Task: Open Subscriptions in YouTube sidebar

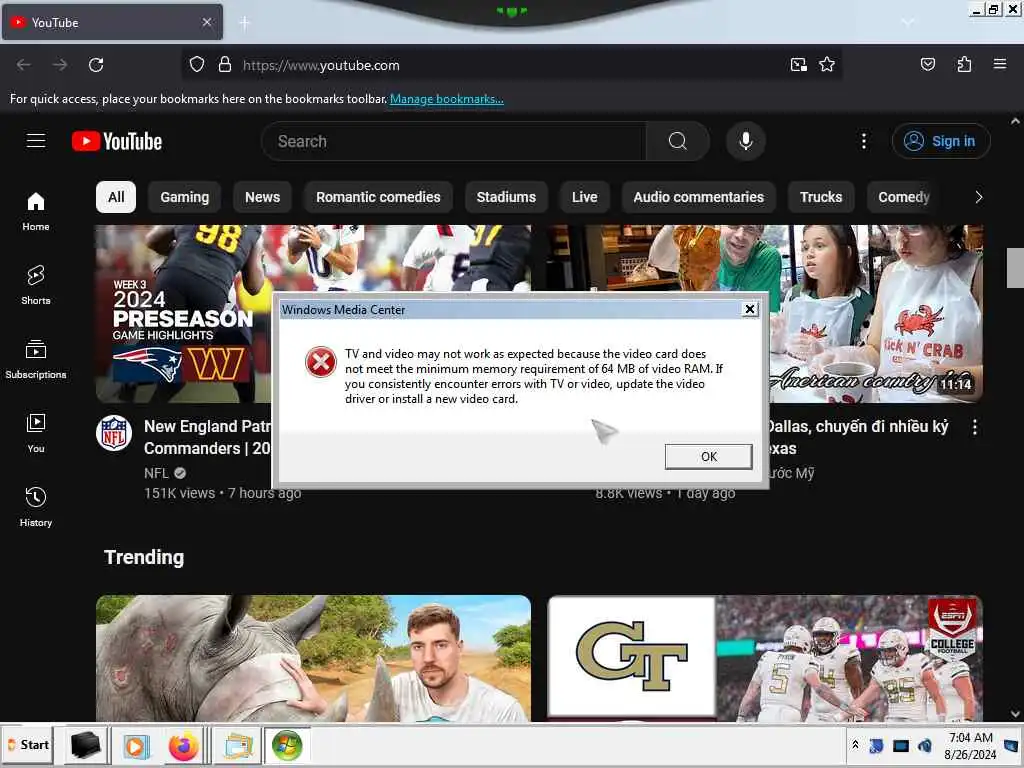Action: click(36, 359)
